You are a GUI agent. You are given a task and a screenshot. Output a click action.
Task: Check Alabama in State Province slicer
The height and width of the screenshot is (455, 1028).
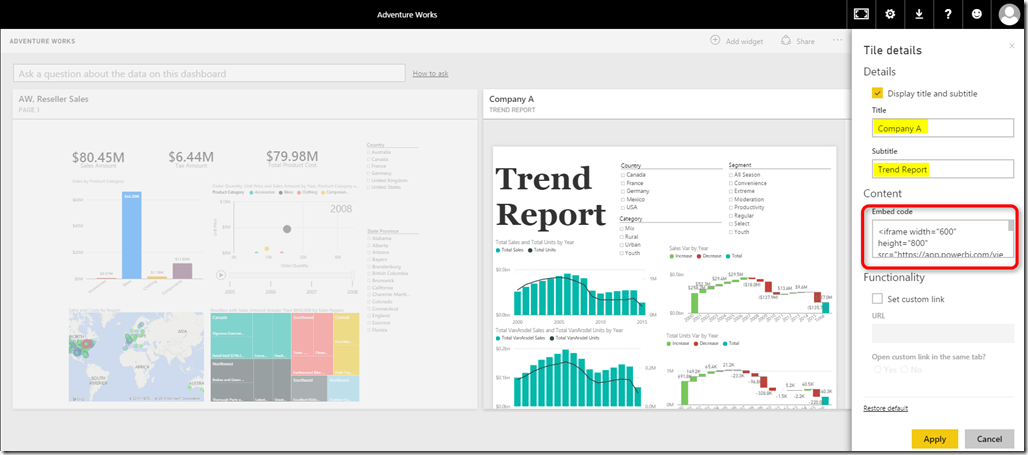click(x=370, y=239)
